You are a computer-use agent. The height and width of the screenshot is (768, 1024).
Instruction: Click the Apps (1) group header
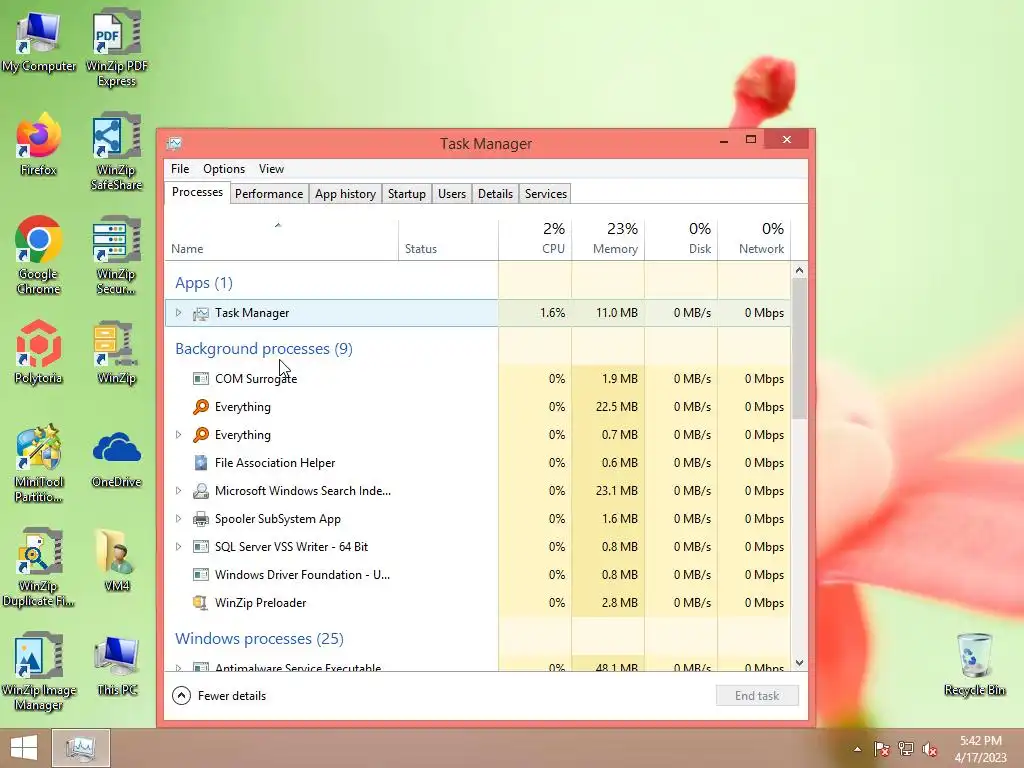pyautogui.click(x=204, y=283)
